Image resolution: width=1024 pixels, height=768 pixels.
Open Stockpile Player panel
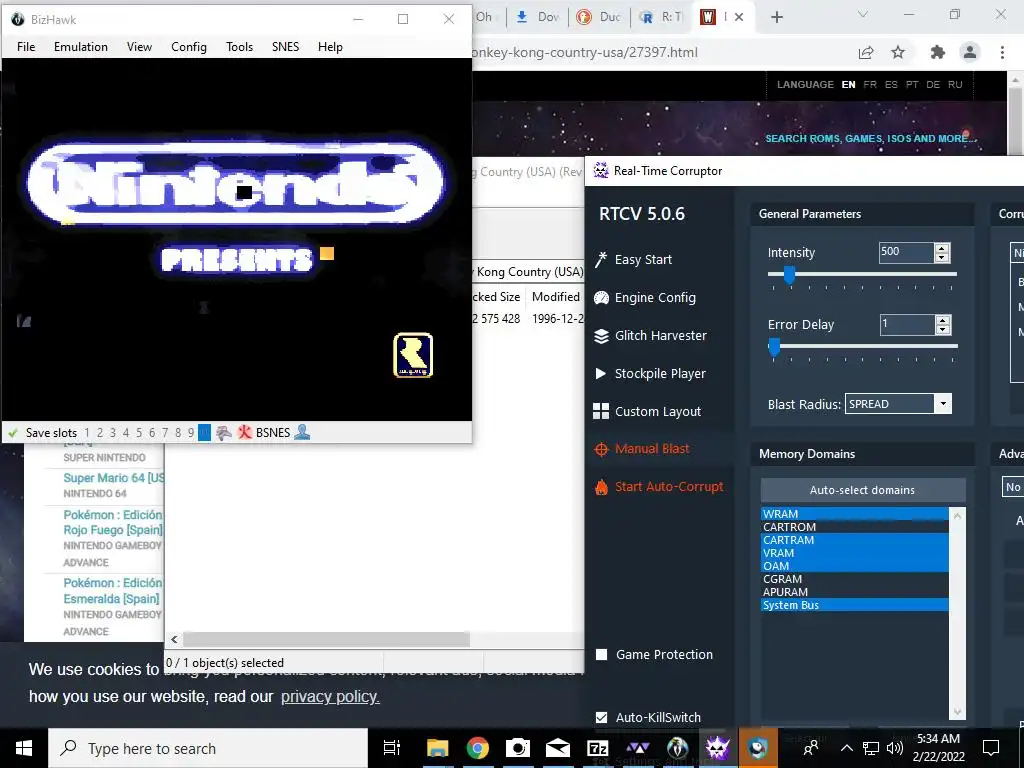650,374
